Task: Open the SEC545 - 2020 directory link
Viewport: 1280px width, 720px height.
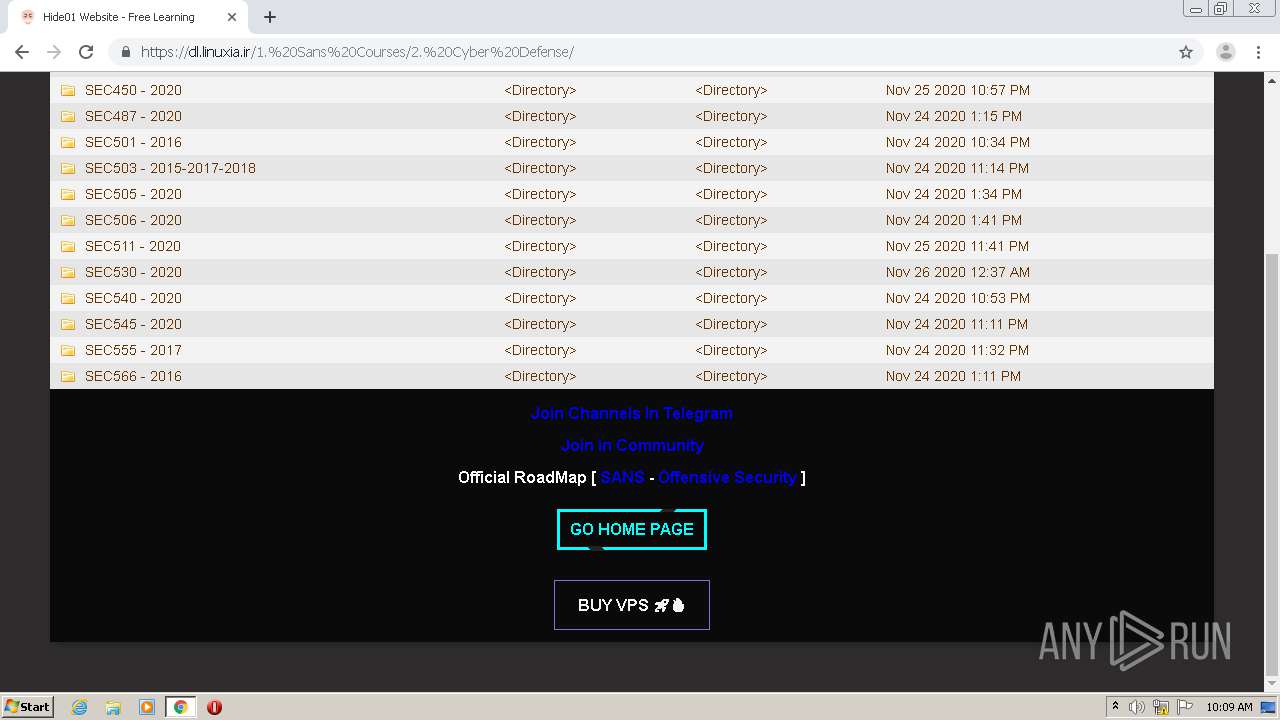Action: (133, 324)
